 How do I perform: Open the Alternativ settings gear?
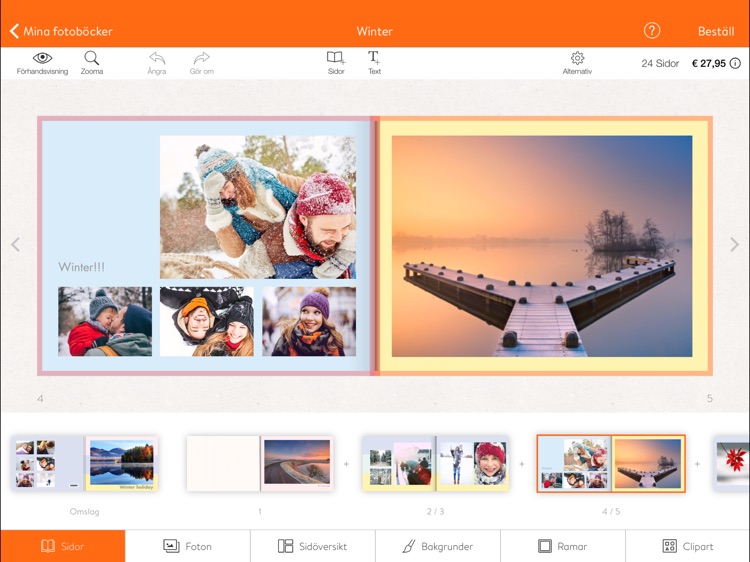pos(577,59)
